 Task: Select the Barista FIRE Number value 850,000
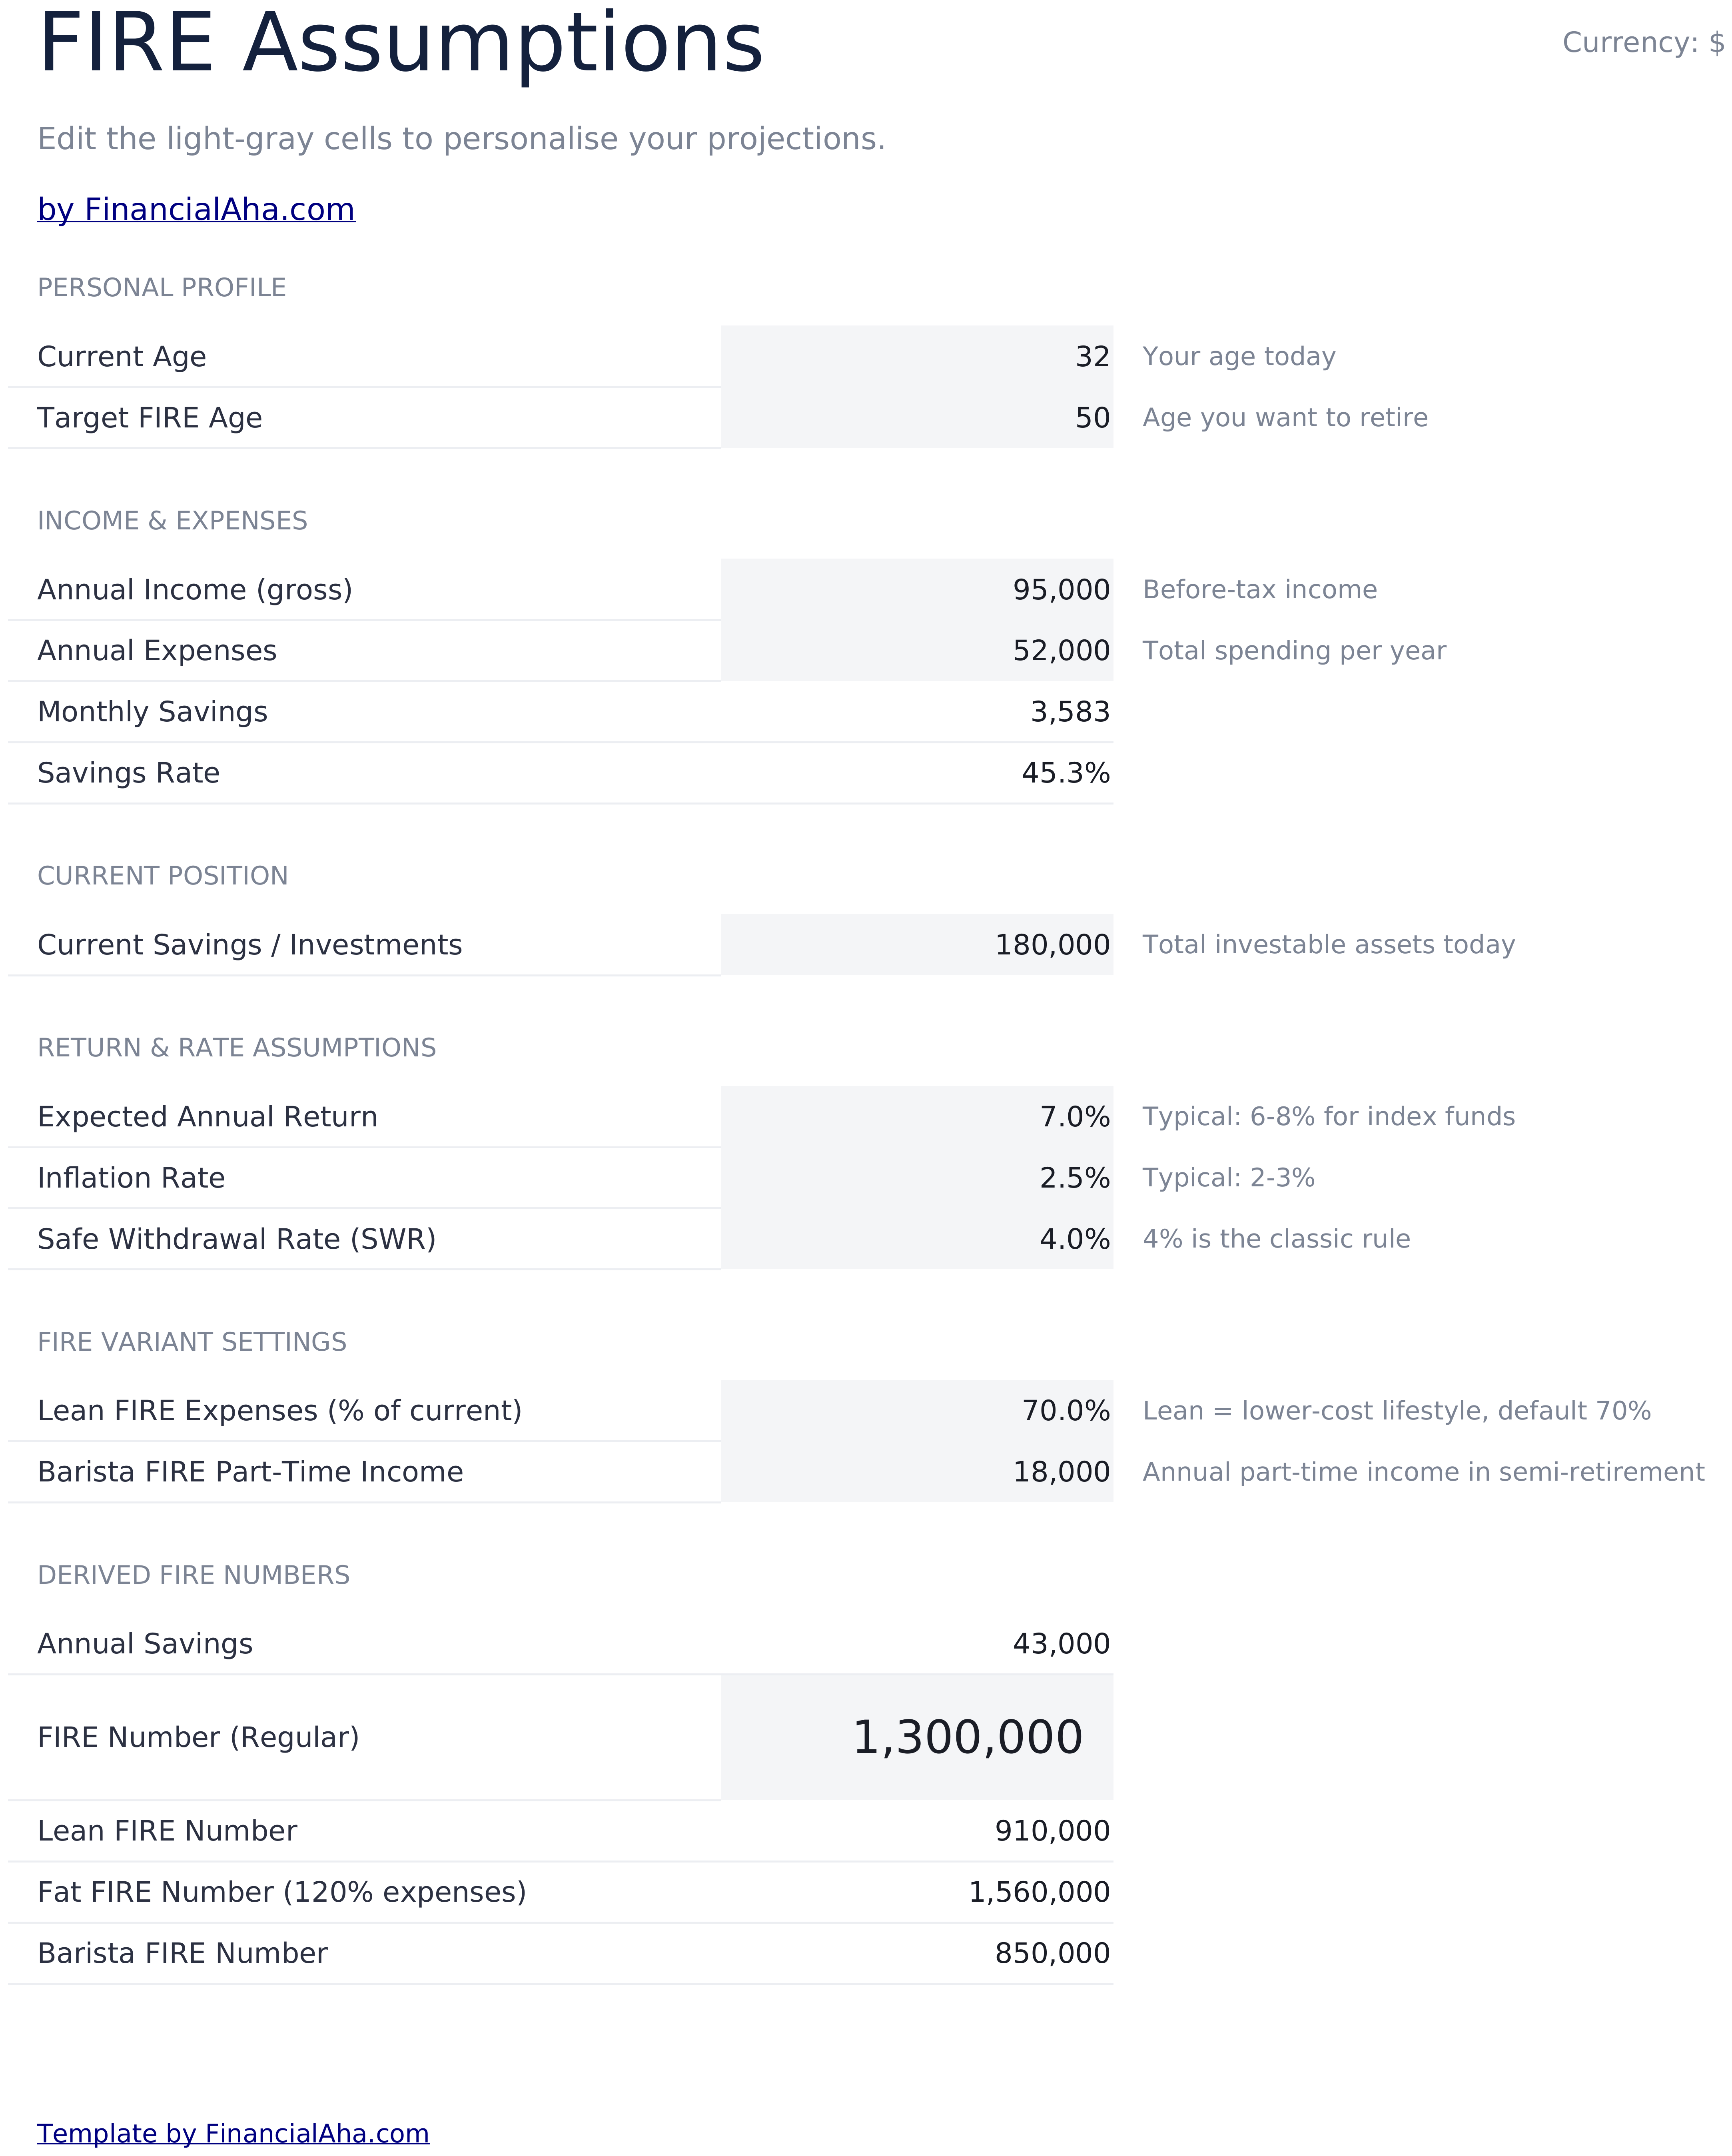click(x=1052, y=1953)
